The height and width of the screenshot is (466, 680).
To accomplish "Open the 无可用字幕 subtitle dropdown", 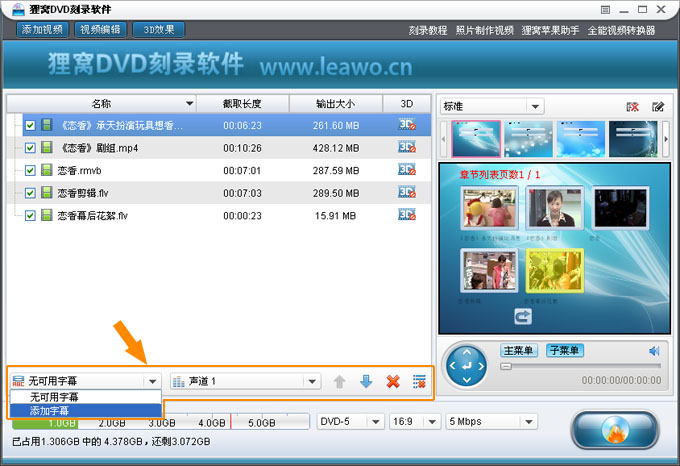I will [86, 381].
